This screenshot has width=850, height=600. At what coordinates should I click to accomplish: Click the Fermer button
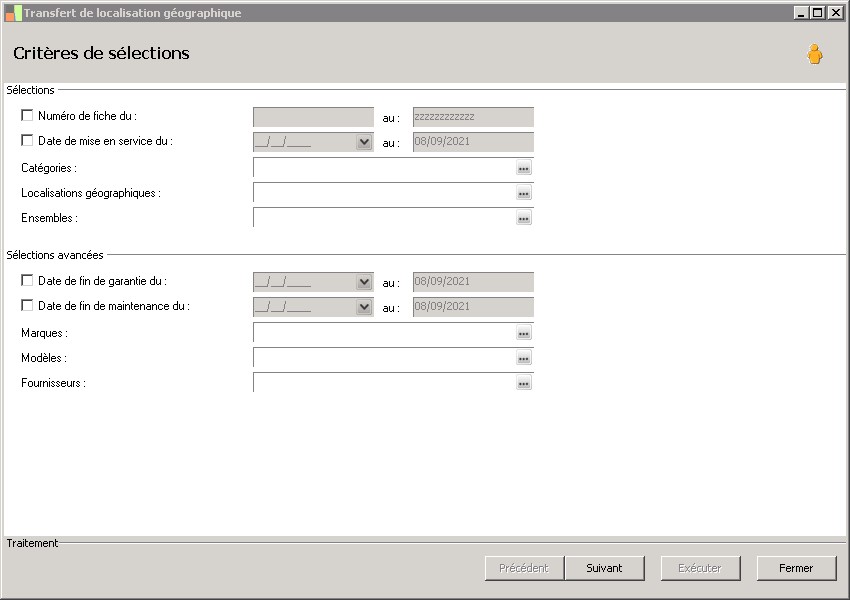(x=796, y=568)
